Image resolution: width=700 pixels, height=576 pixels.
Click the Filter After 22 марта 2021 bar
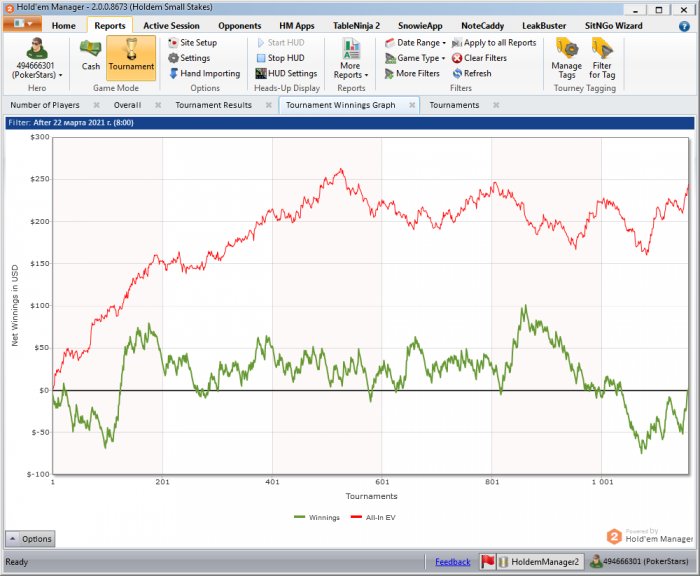click(x=350, y=123)
